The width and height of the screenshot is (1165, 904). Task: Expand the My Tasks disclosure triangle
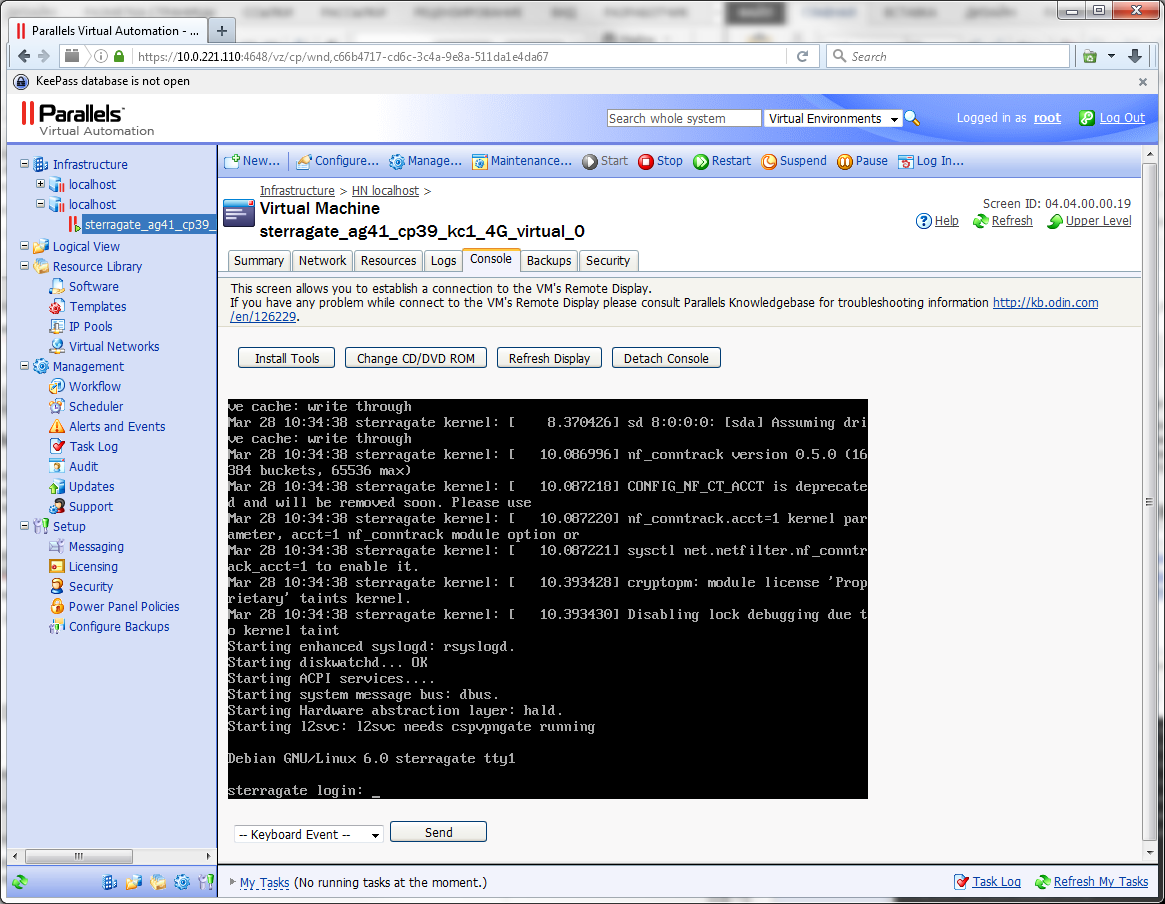point(233,882)
